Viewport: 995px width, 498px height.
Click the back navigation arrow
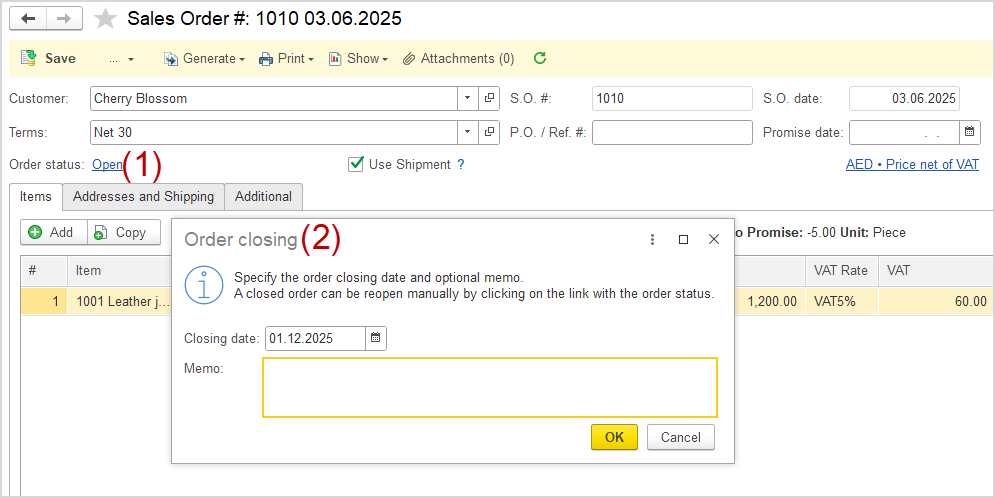point(28,19)
